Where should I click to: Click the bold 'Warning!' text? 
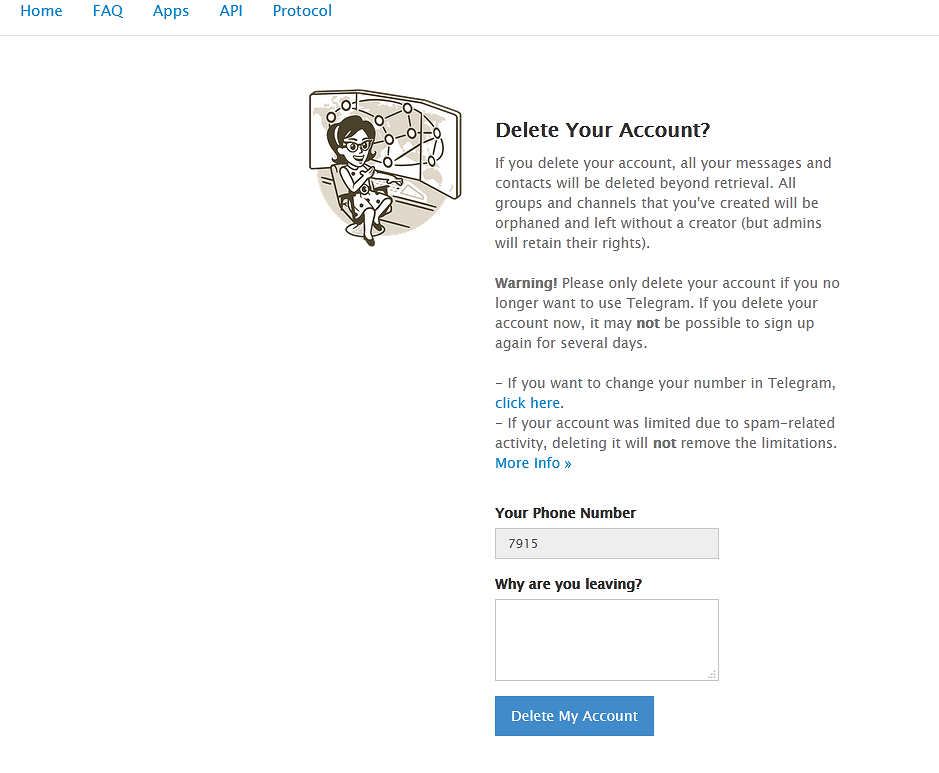tap(526, 283)
